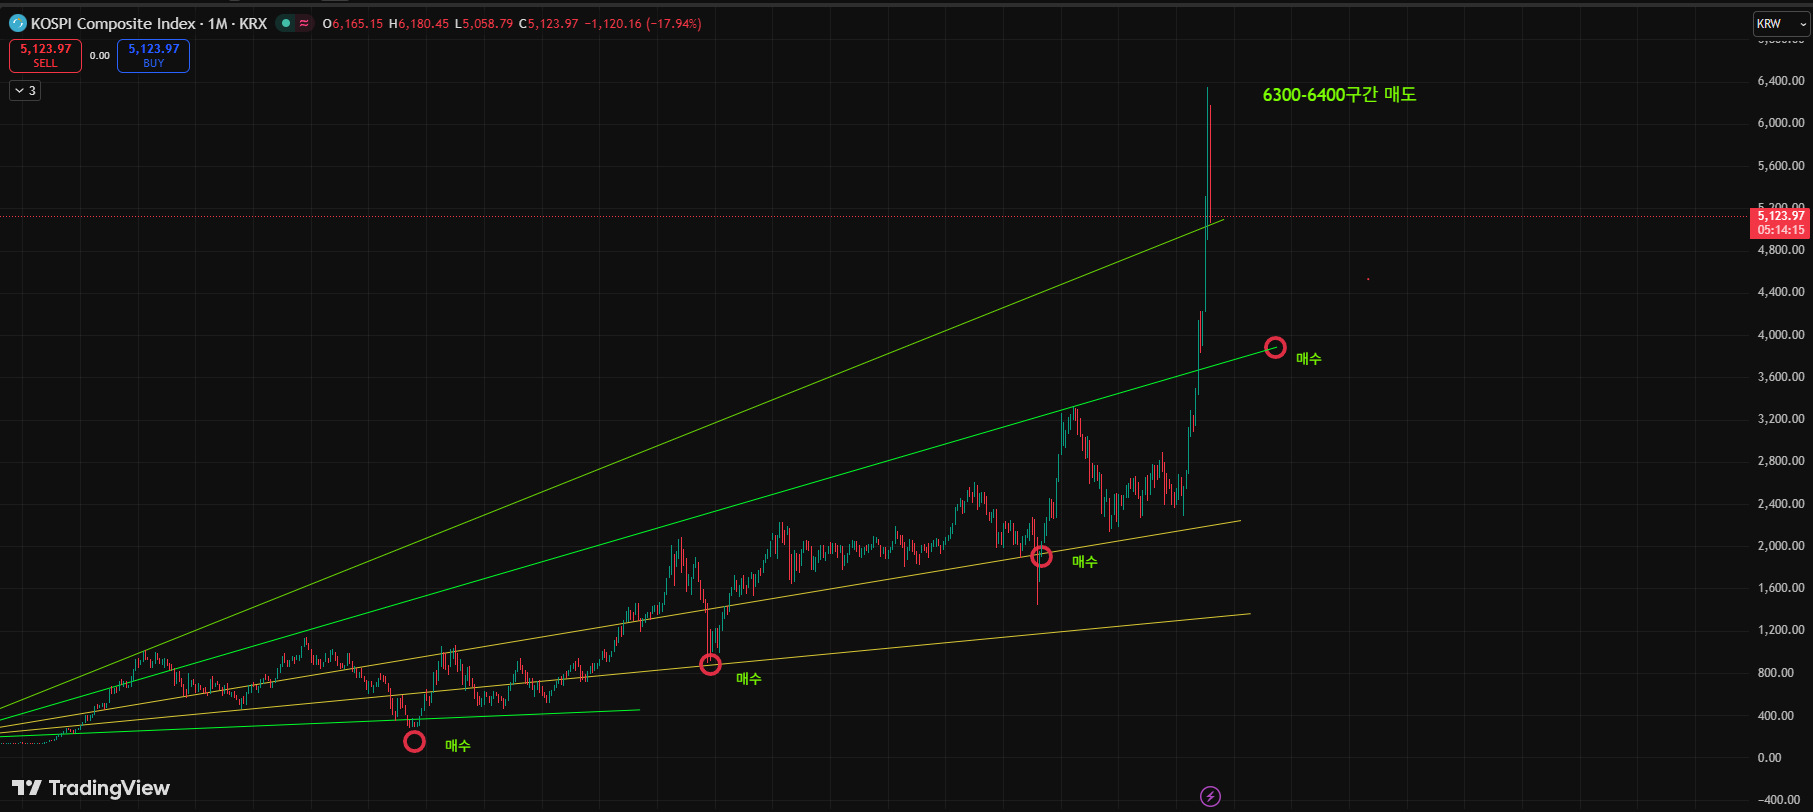Select red circle marker near the 2,000 level
The height and width of the screenshot is (812, 1813).
[1041, 556]
